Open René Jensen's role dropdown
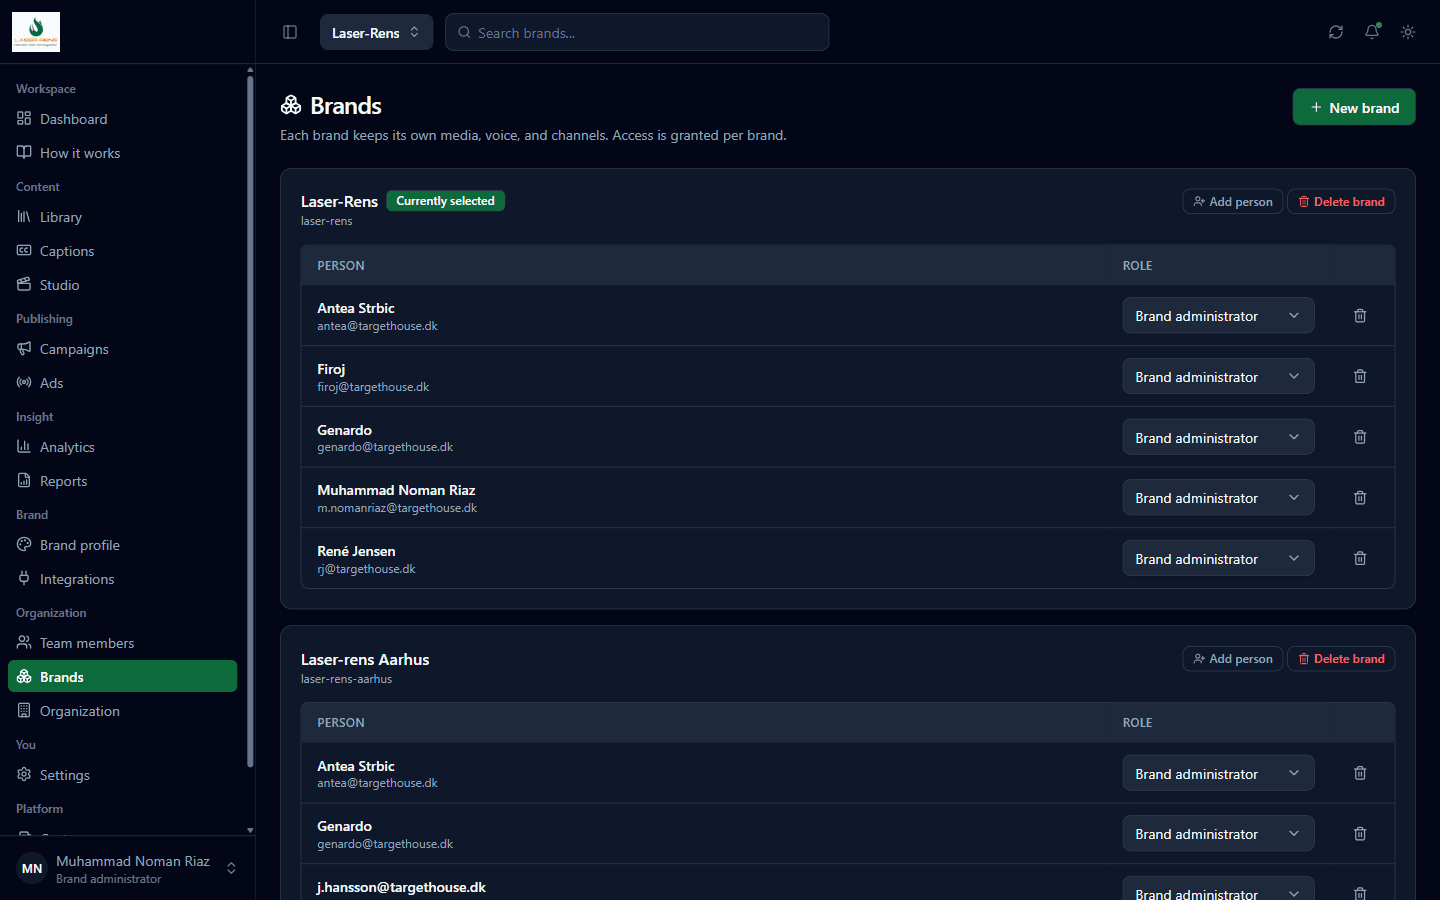1440x900 pixels. (x=1218, y=559)
